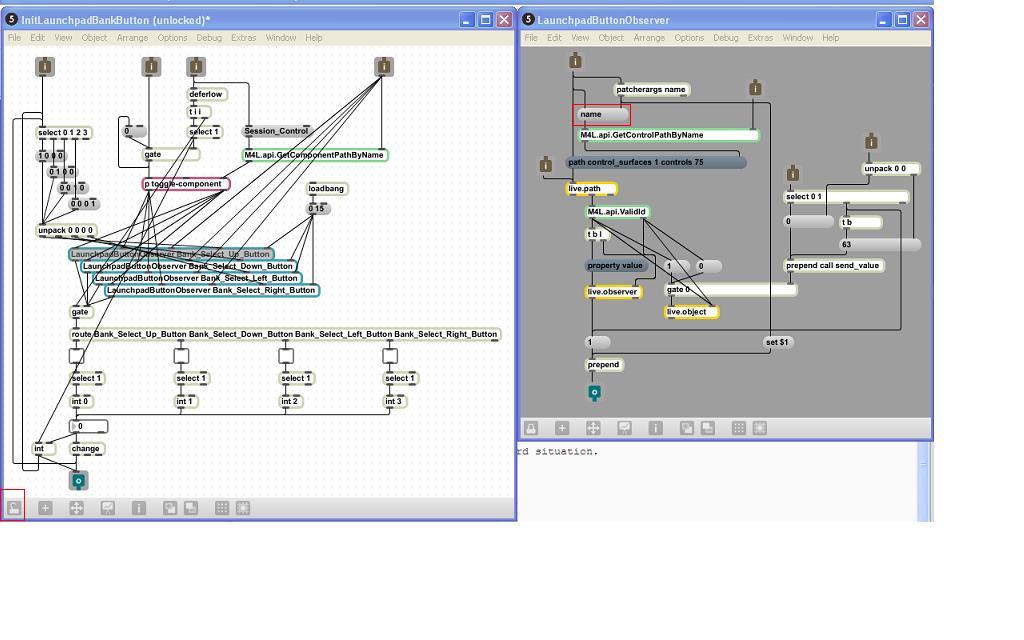The width and height of the screenshot is (1024, 640).
Task: Select the 'unpack 0 0 0 0' object
Action: pos(67,230)
